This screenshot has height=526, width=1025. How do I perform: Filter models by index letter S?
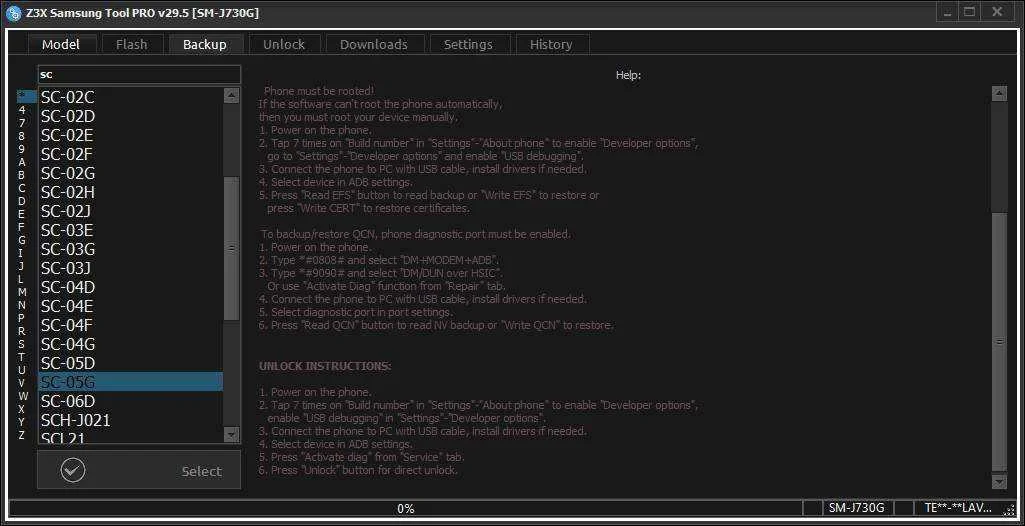(22, 344)
